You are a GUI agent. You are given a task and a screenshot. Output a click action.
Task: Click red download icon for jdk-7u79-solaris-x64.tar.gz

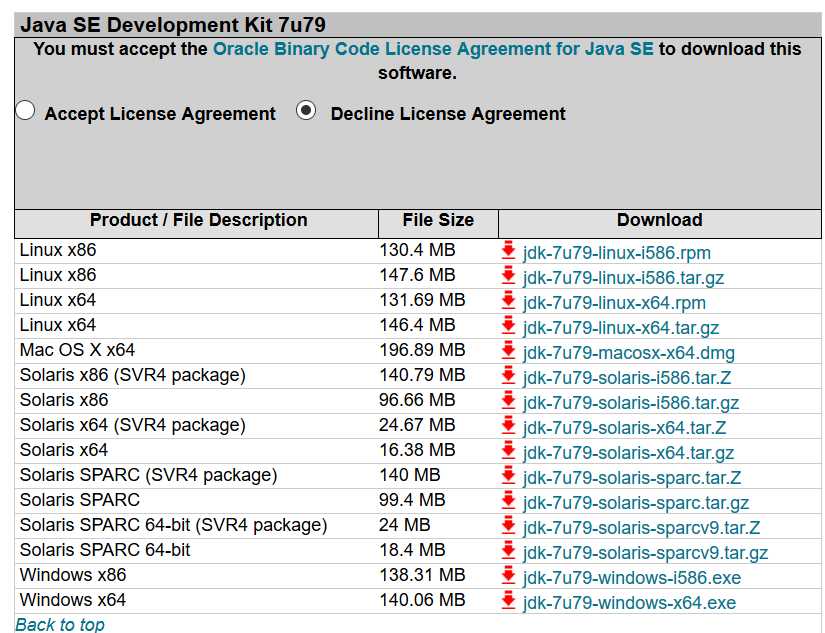coord(508,450)
